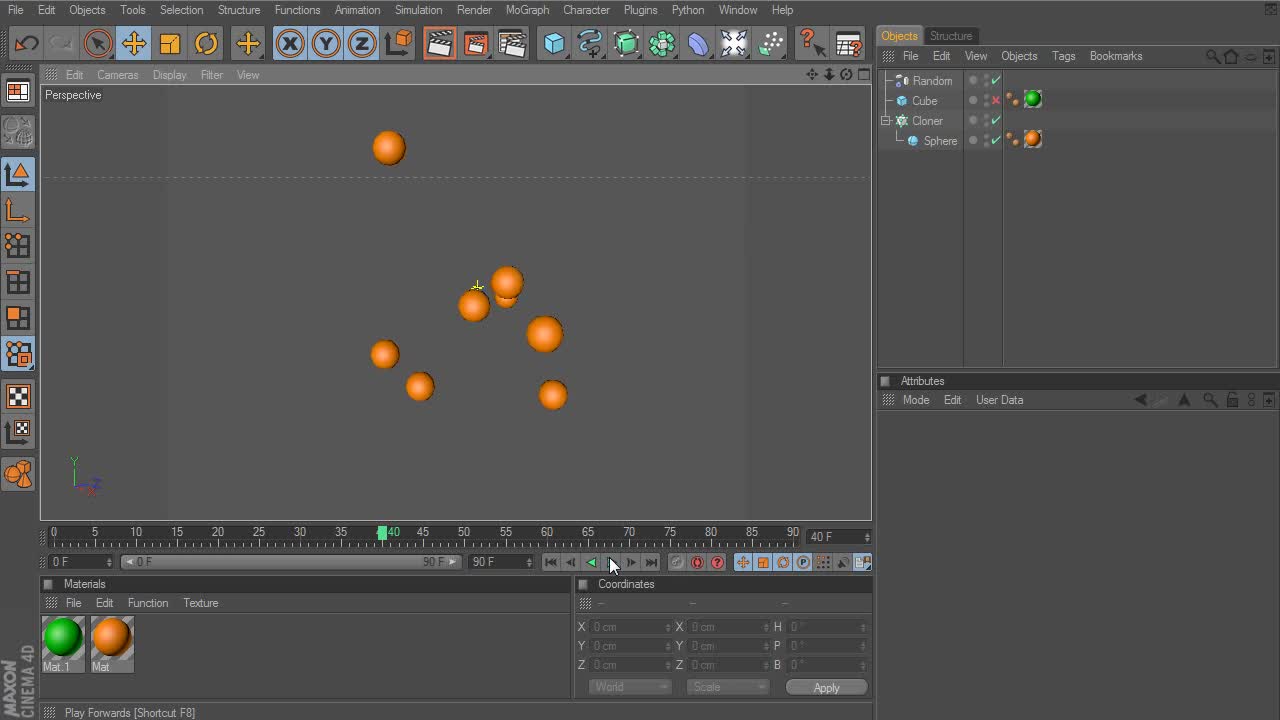
Task: Select the green Mat.1 material swatch
Action: pos(63,638)
